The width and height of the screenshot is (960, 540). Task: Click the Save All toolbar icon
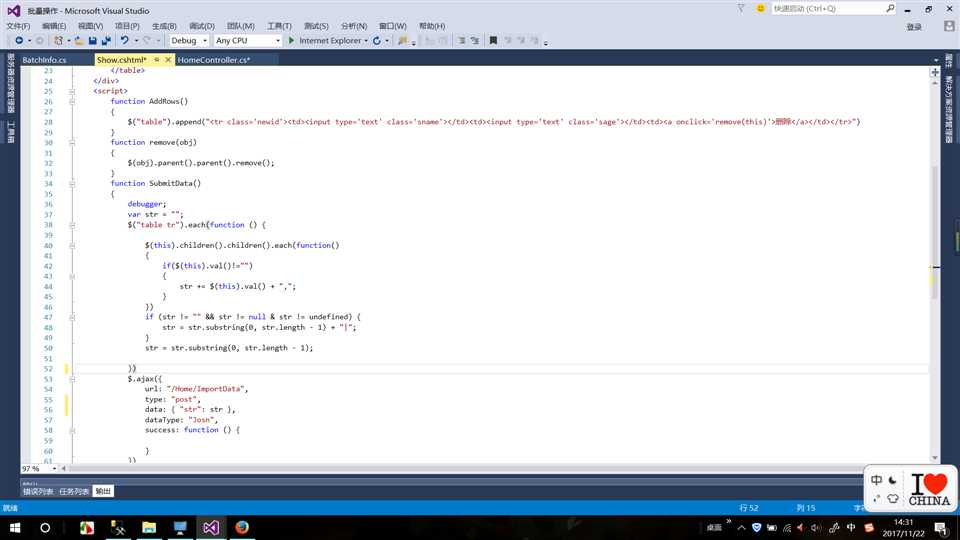(x=106, y=40)
